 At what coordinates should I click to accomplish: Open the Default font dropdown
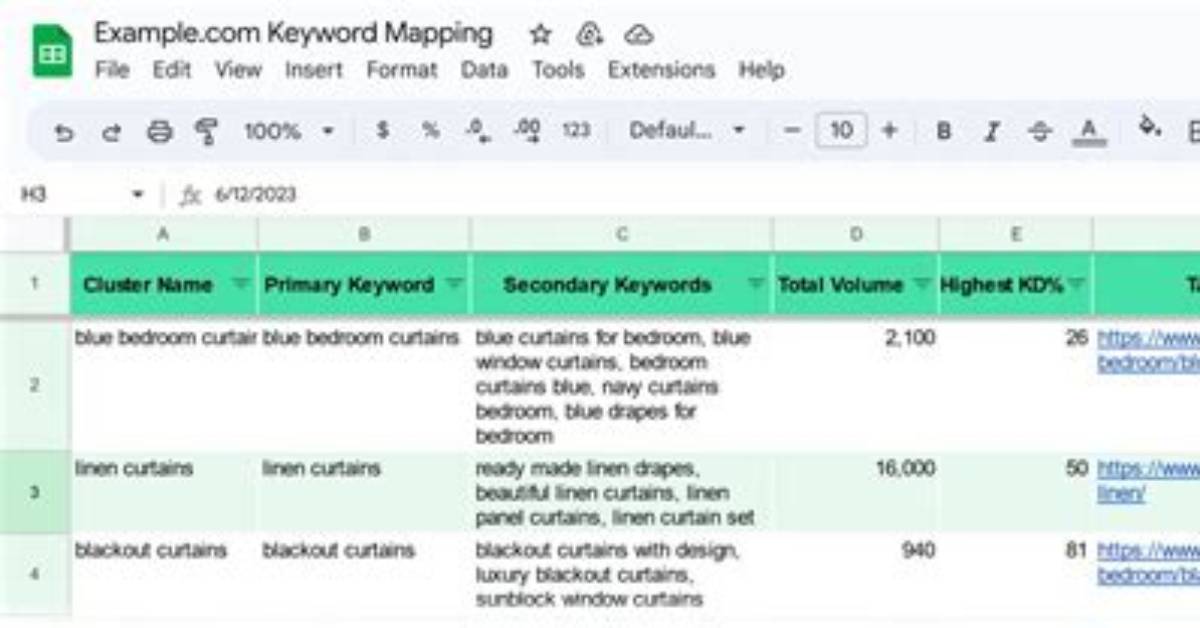pyautogui.click(x=687, y=131)
